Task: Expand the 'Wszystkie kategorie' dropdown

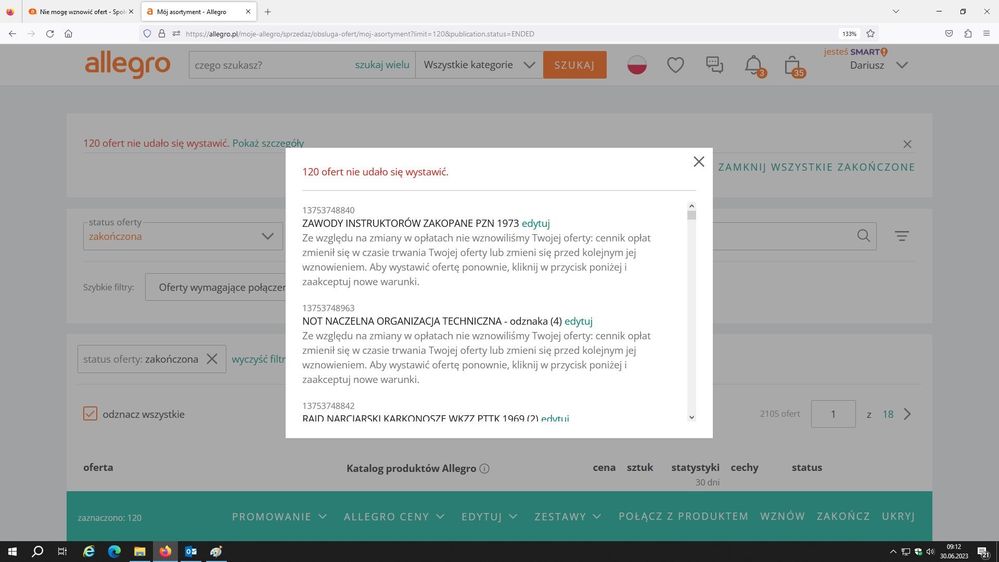Action: click(x=480, y=65)
